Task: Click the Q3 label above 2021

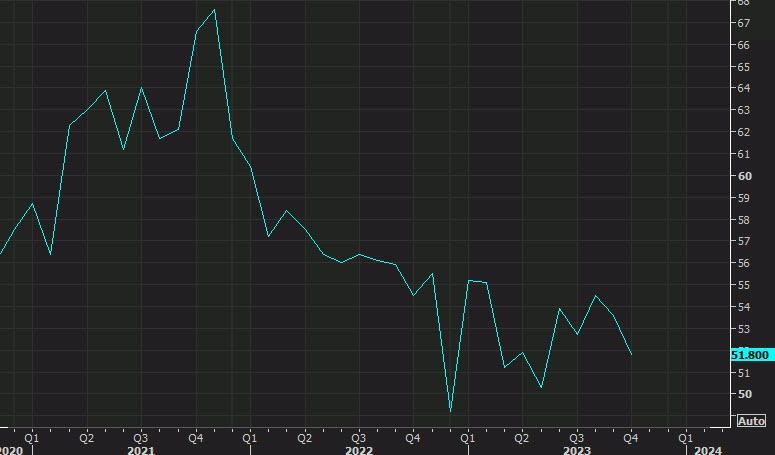Action: [140, 437]
